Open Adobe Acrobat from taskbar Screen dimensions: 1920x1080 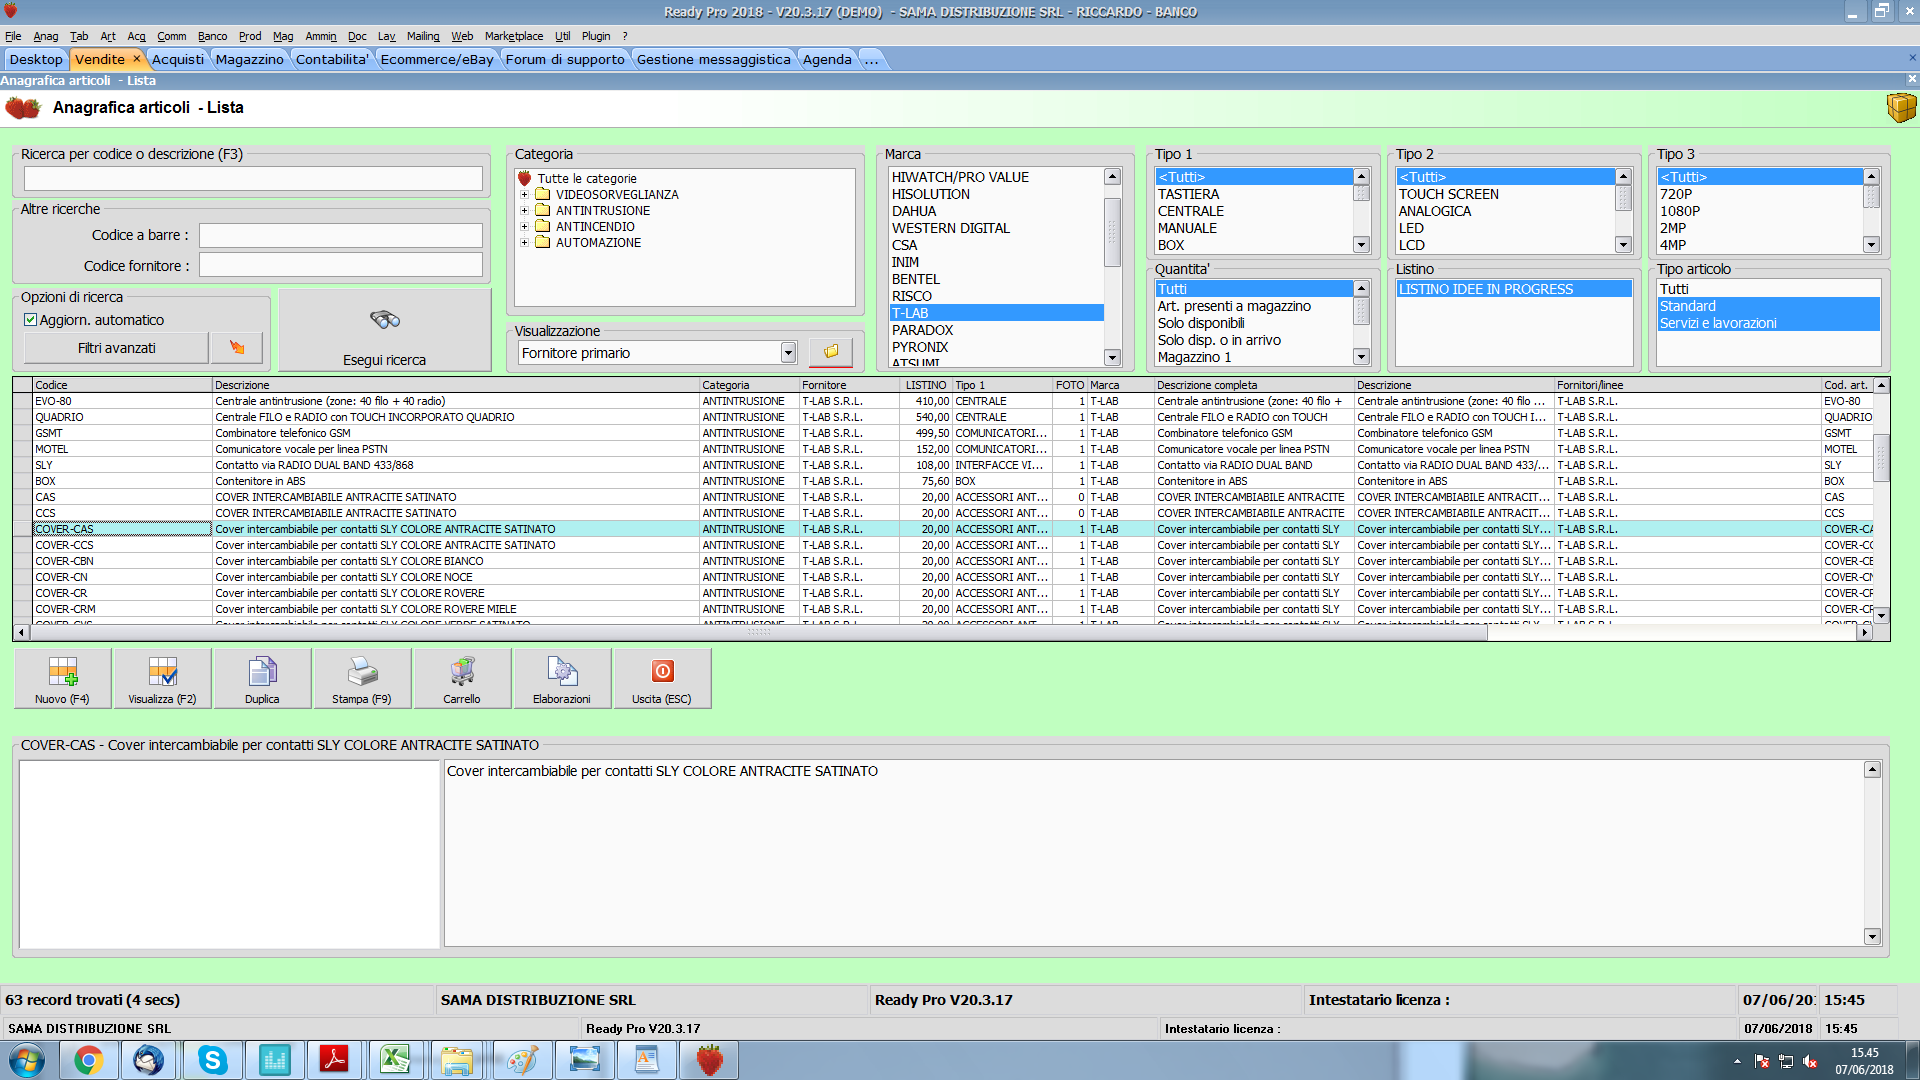(334, 1060)
